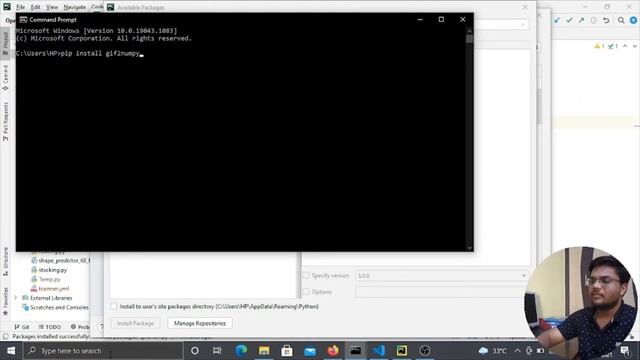This screenshot has height=360, width=640.
Task: Expand External Libraries tree node
Action: pos(16,298)
